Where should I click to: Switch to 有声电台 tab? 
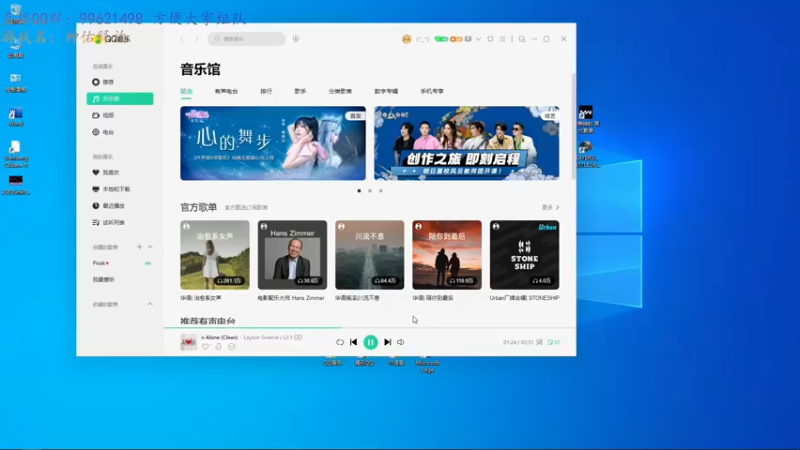click(226, 91)
